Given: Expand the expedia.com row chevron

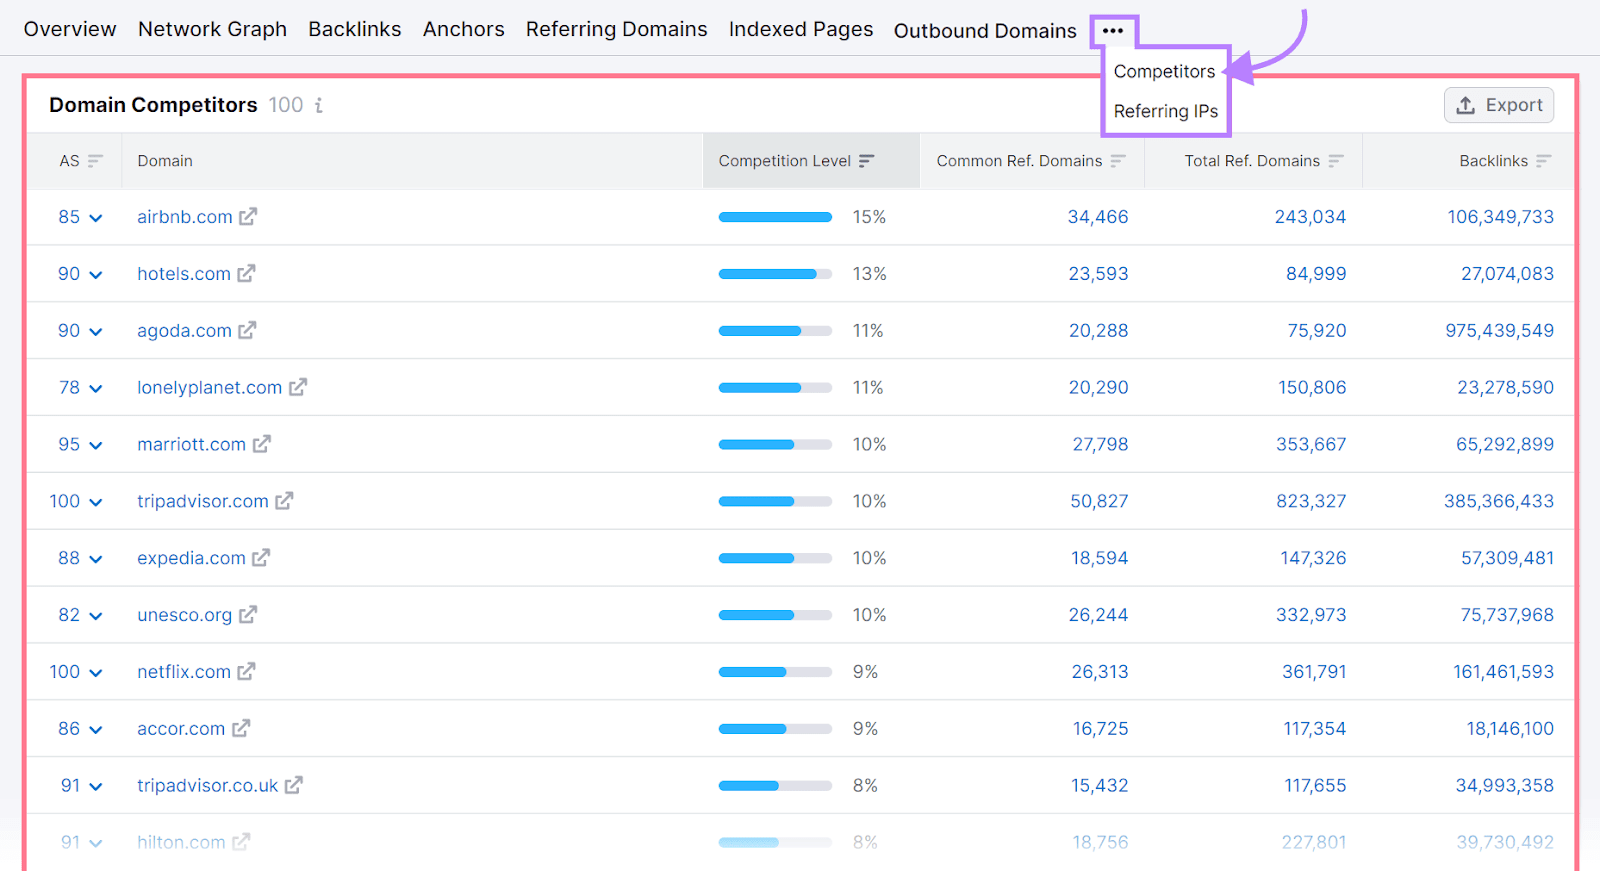Looking at the screenshot, I should point(96,560).
